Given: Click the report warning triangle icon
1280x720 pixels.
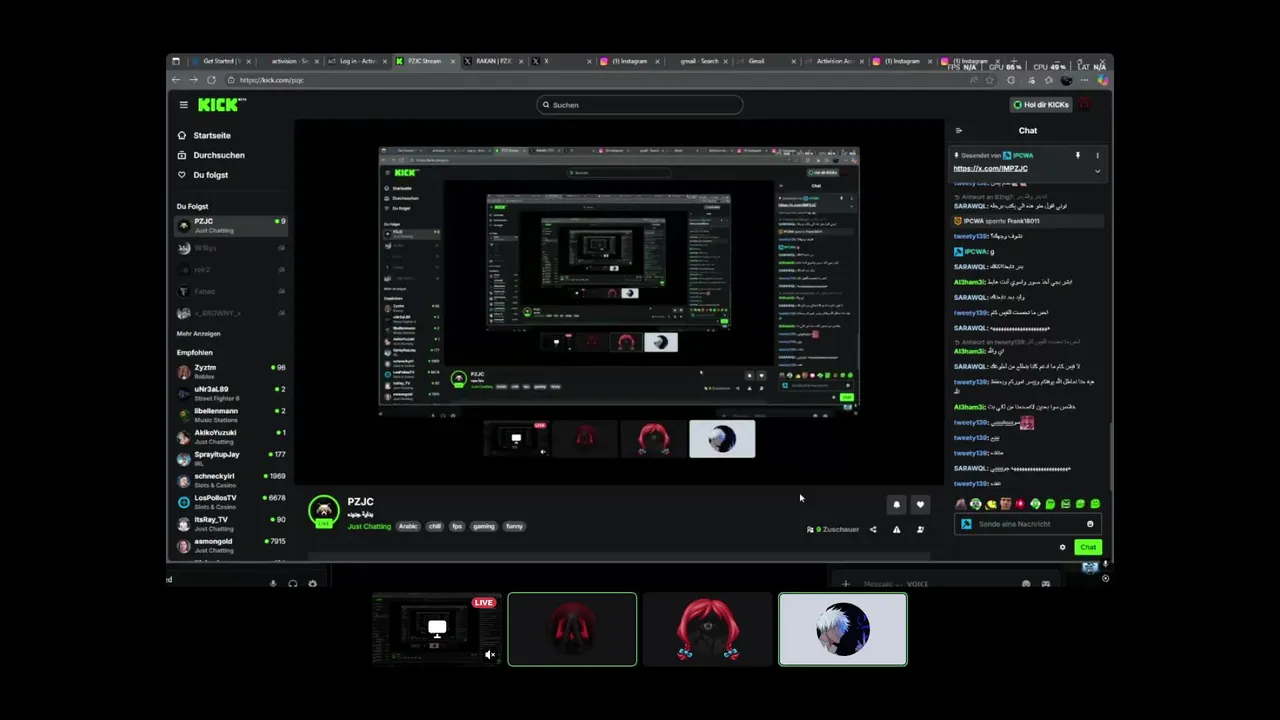Looking at the screenshot, I should 896,530.
